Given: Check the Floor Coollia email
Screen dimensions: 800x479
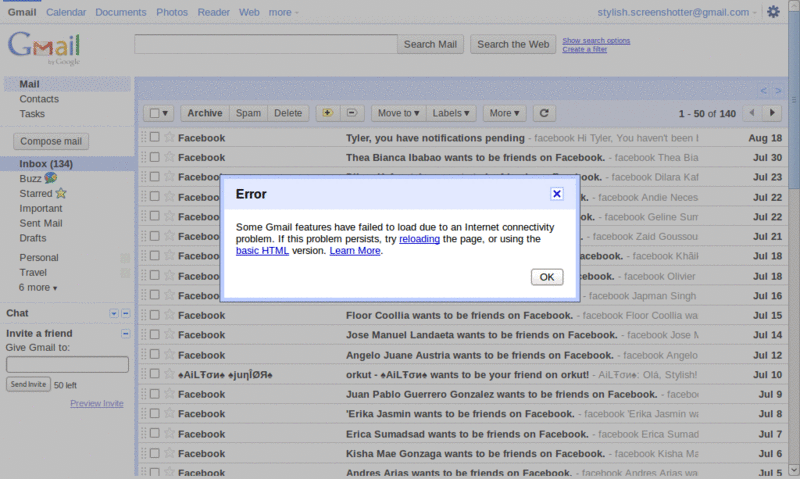Looking at the screenshot, I should [x=155, y=315].
